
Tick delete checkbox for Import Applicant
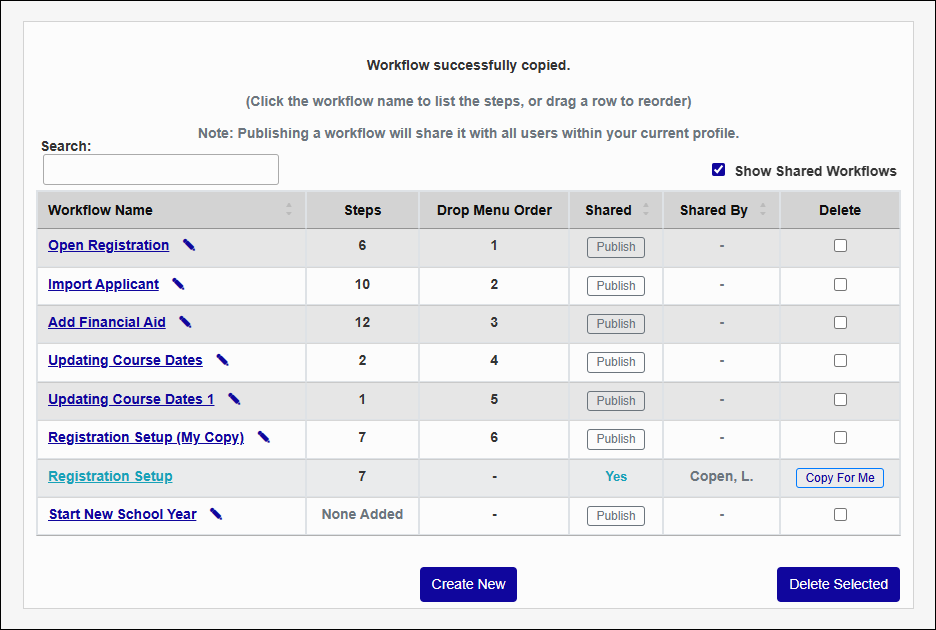tap(840, 284)
